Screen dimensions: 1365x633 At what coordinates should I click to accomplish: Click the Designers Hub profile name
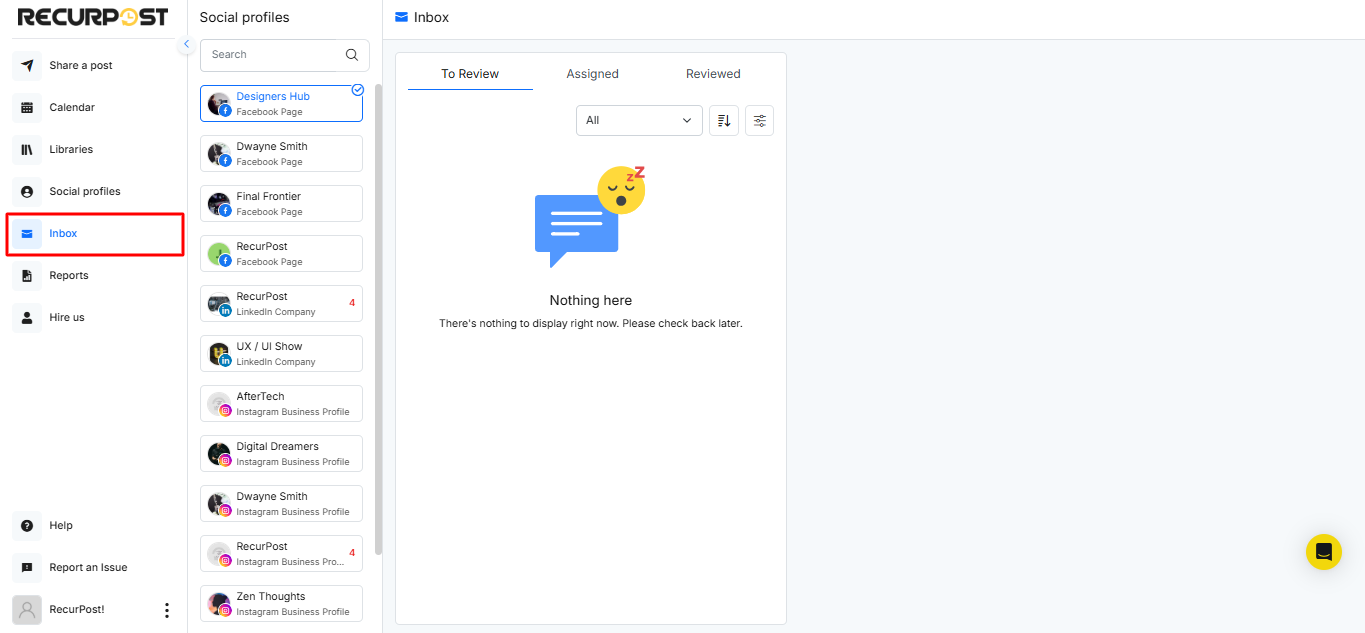click(273, 97)
